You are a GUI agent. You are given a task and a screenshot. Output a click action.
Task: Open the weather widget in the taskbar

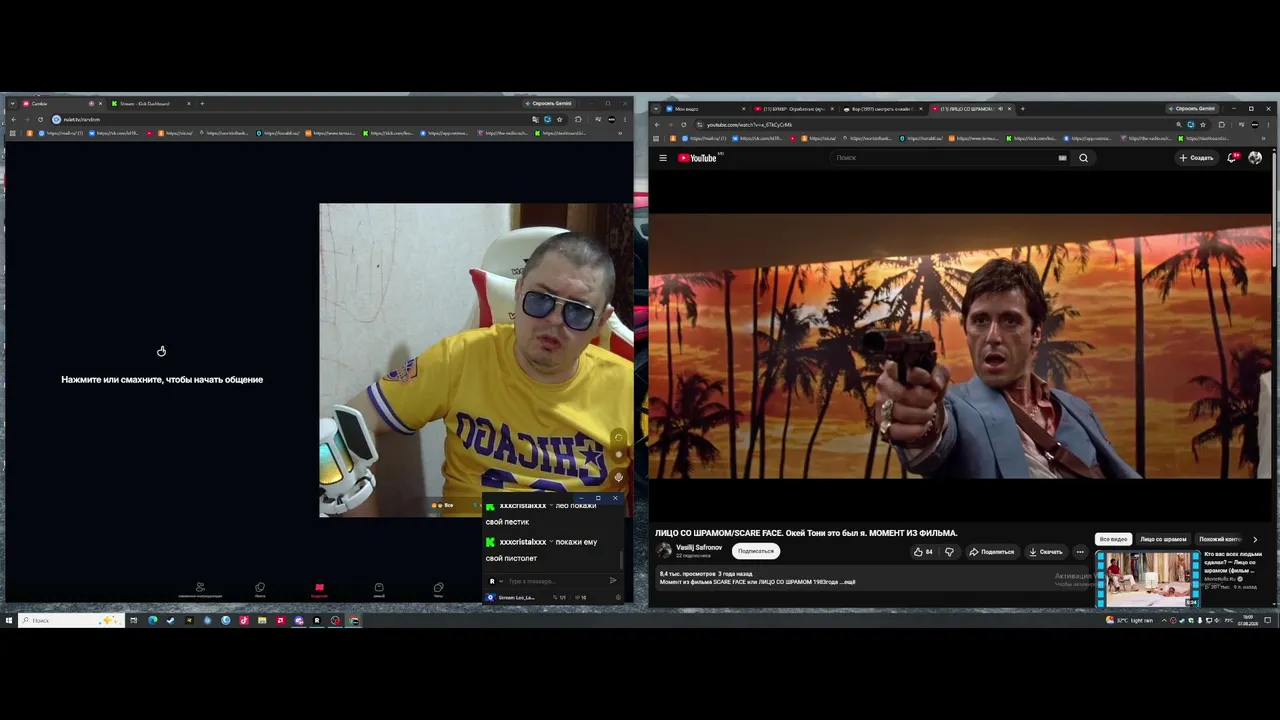coord(1130,621)
